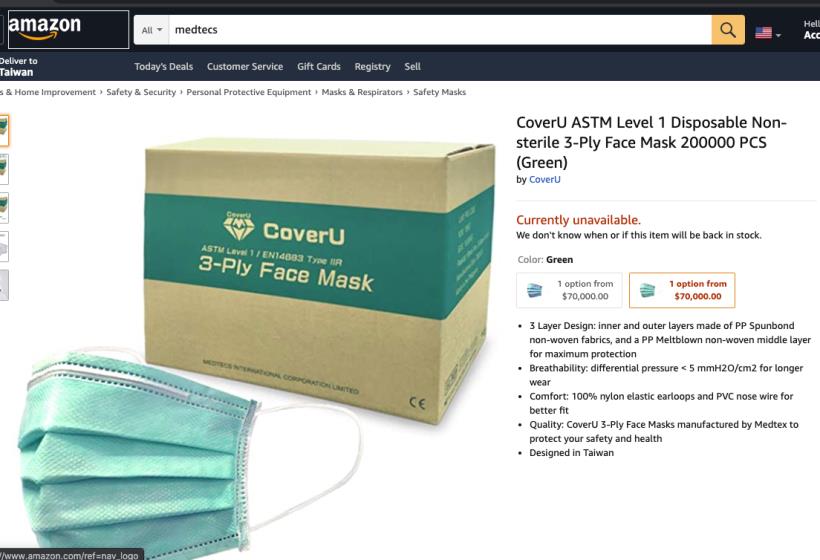Click Deliver to Taiwan location
Image resolution: width=820 pixels, height=560 pixels.
pyautogui.click(x=18, y=66)
